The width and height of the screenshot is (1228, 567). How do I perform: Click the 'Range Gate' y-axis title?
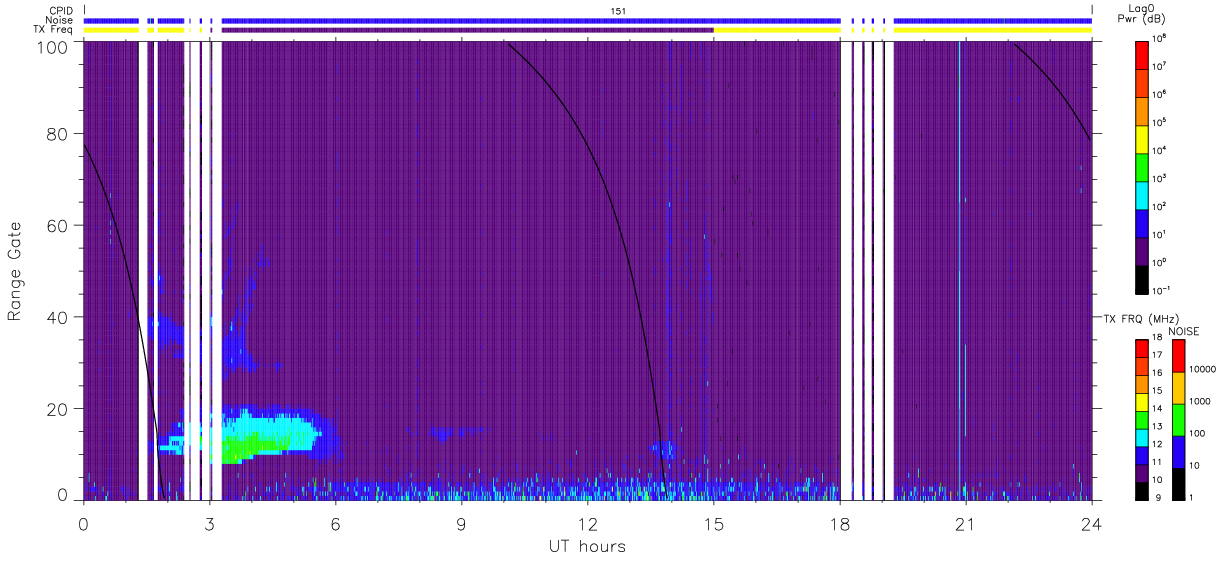[x=15, y=270]
